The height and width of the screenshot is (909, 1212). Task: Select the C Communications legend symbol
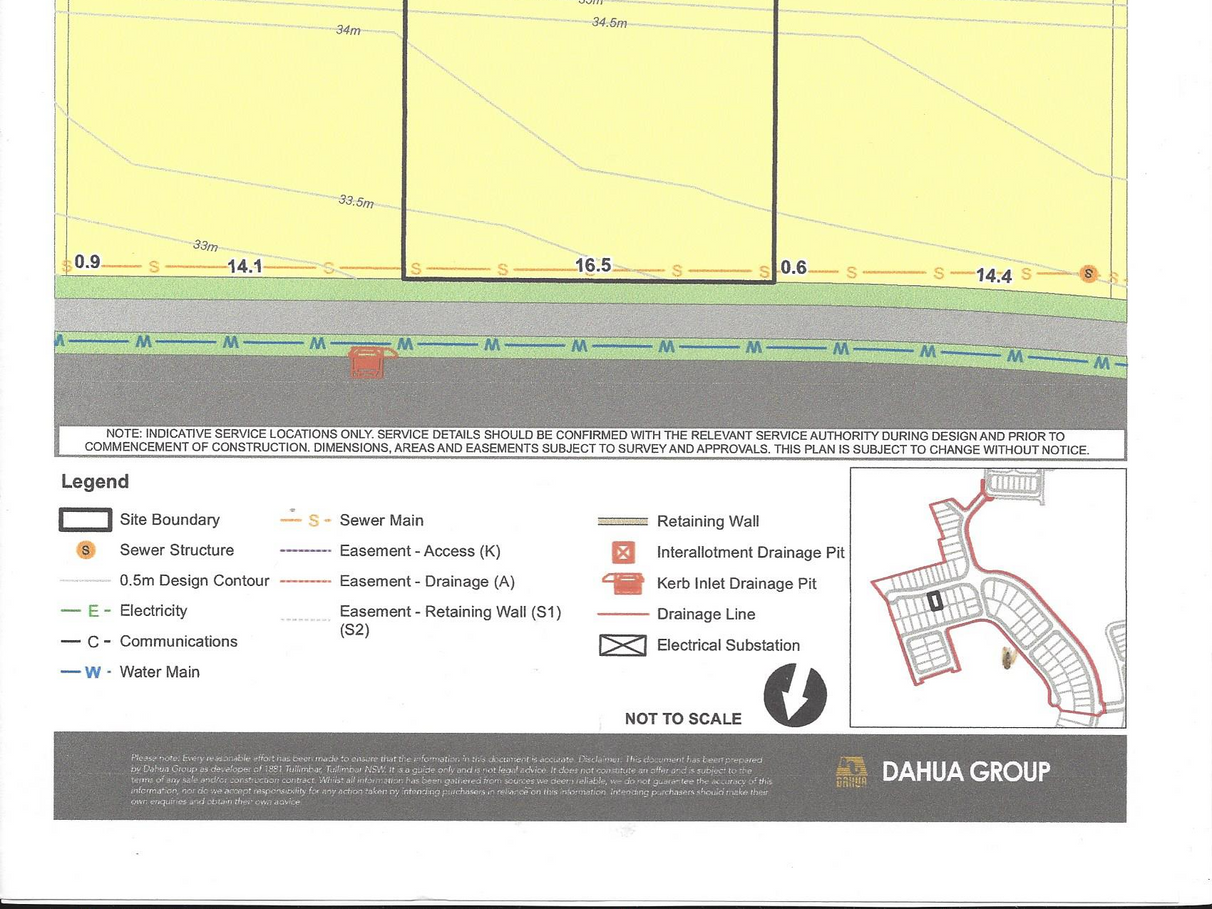pos(86,642)
